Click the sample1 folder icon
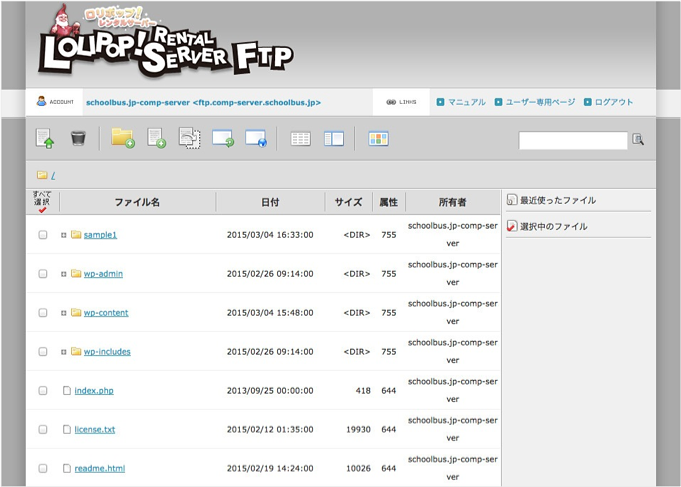This screenshot has width=681, height=487. pyautogui.click(x=76, y=235)
